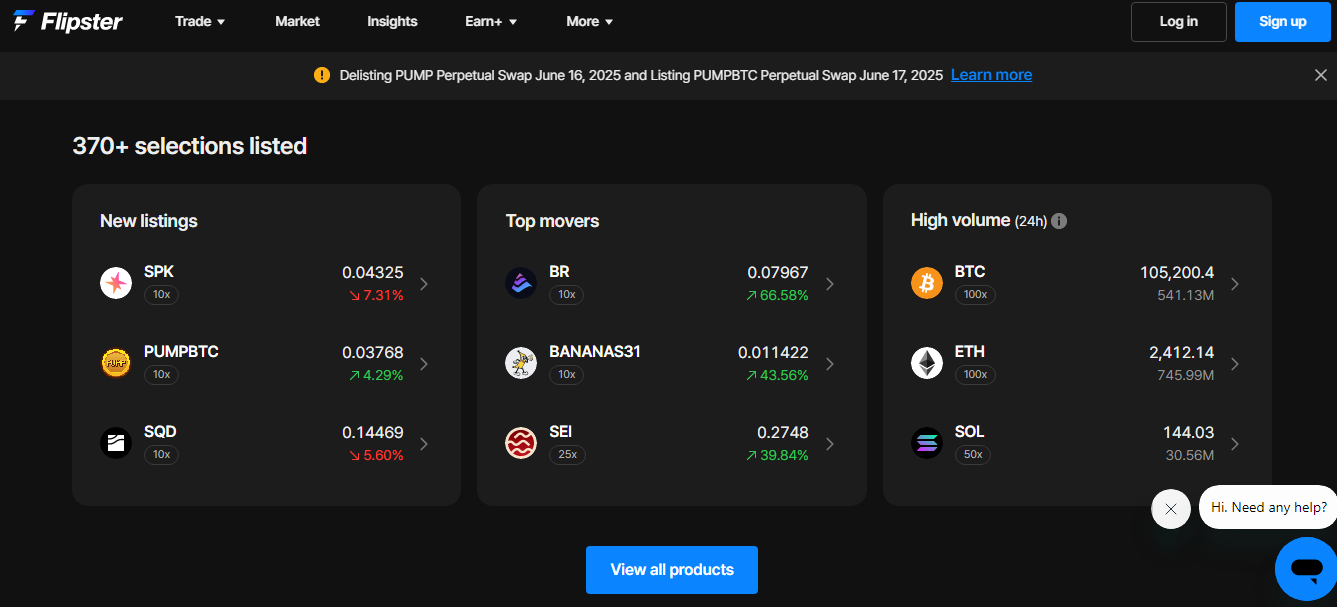Click the Solana SOL icon
1337x607 pixels.
click(x=927, y=443)
